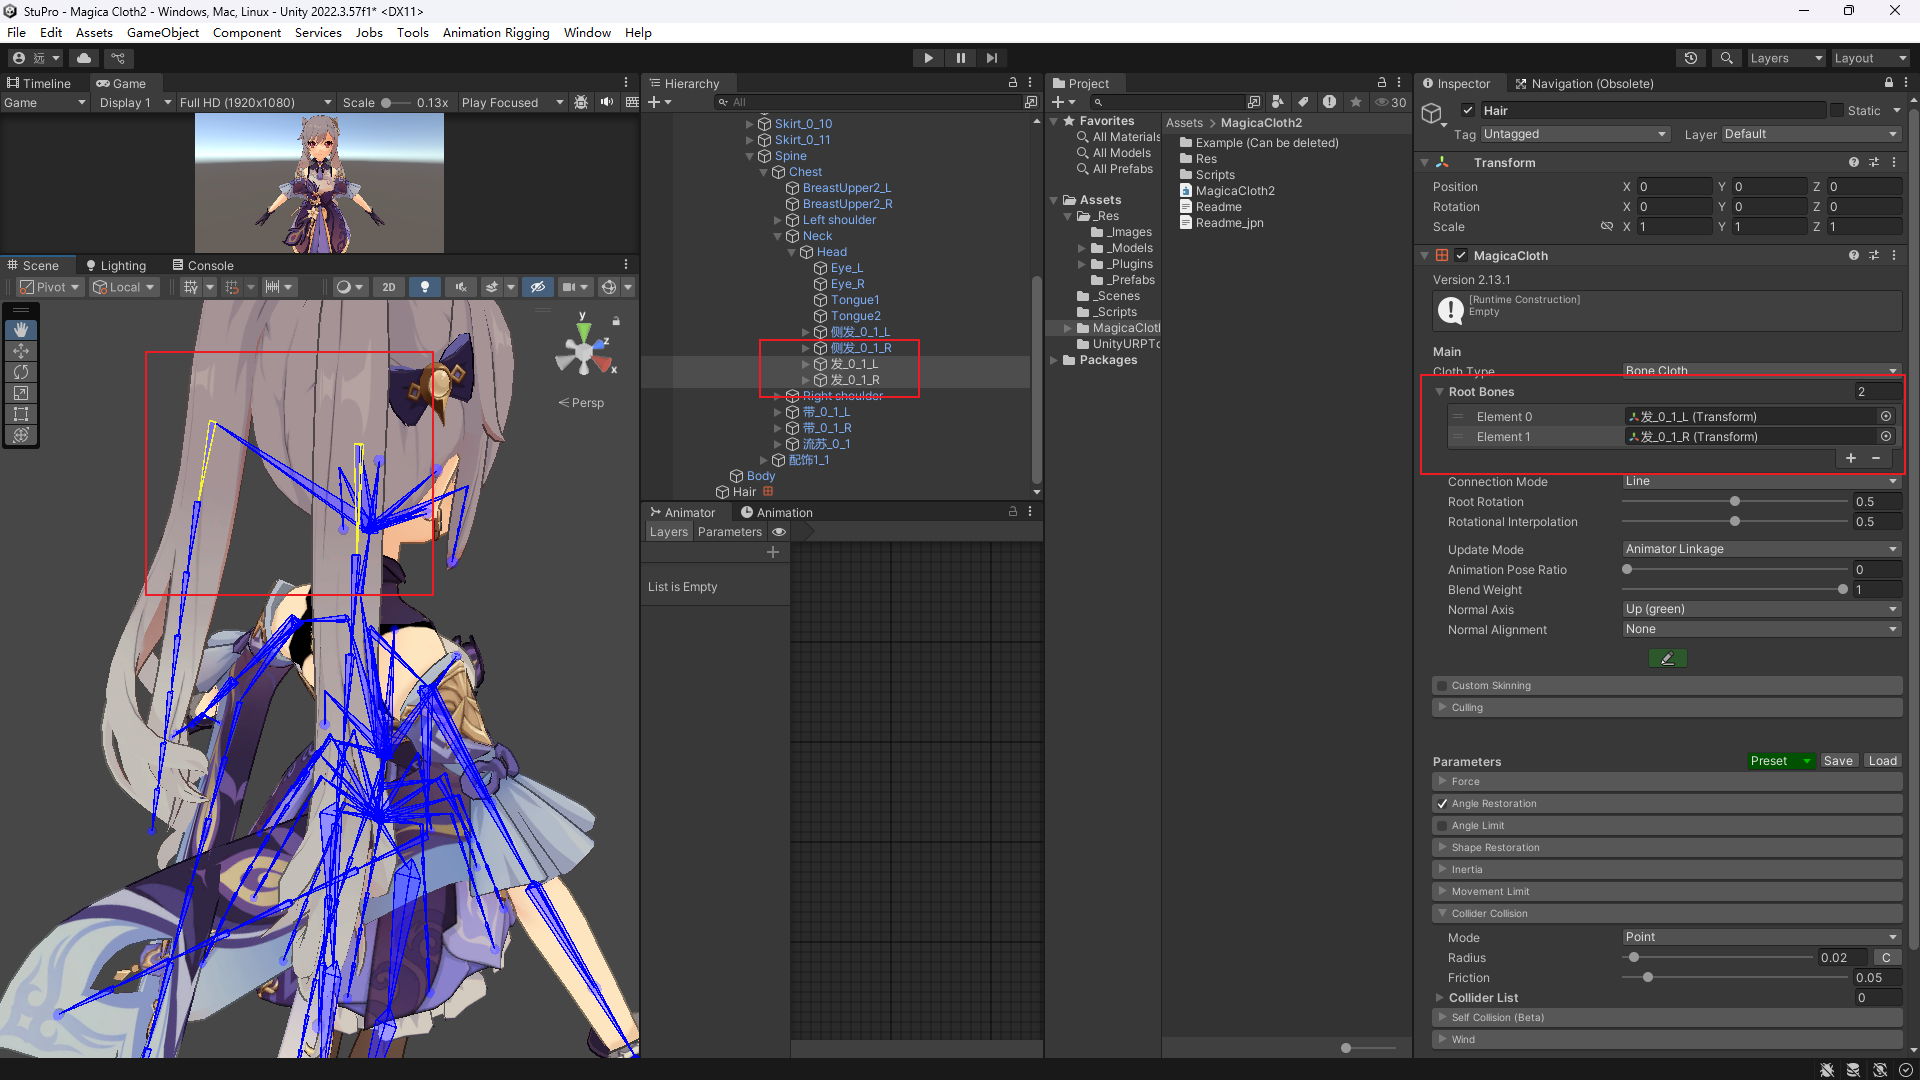Expand the Collider List foldout

coord(1440,998)
